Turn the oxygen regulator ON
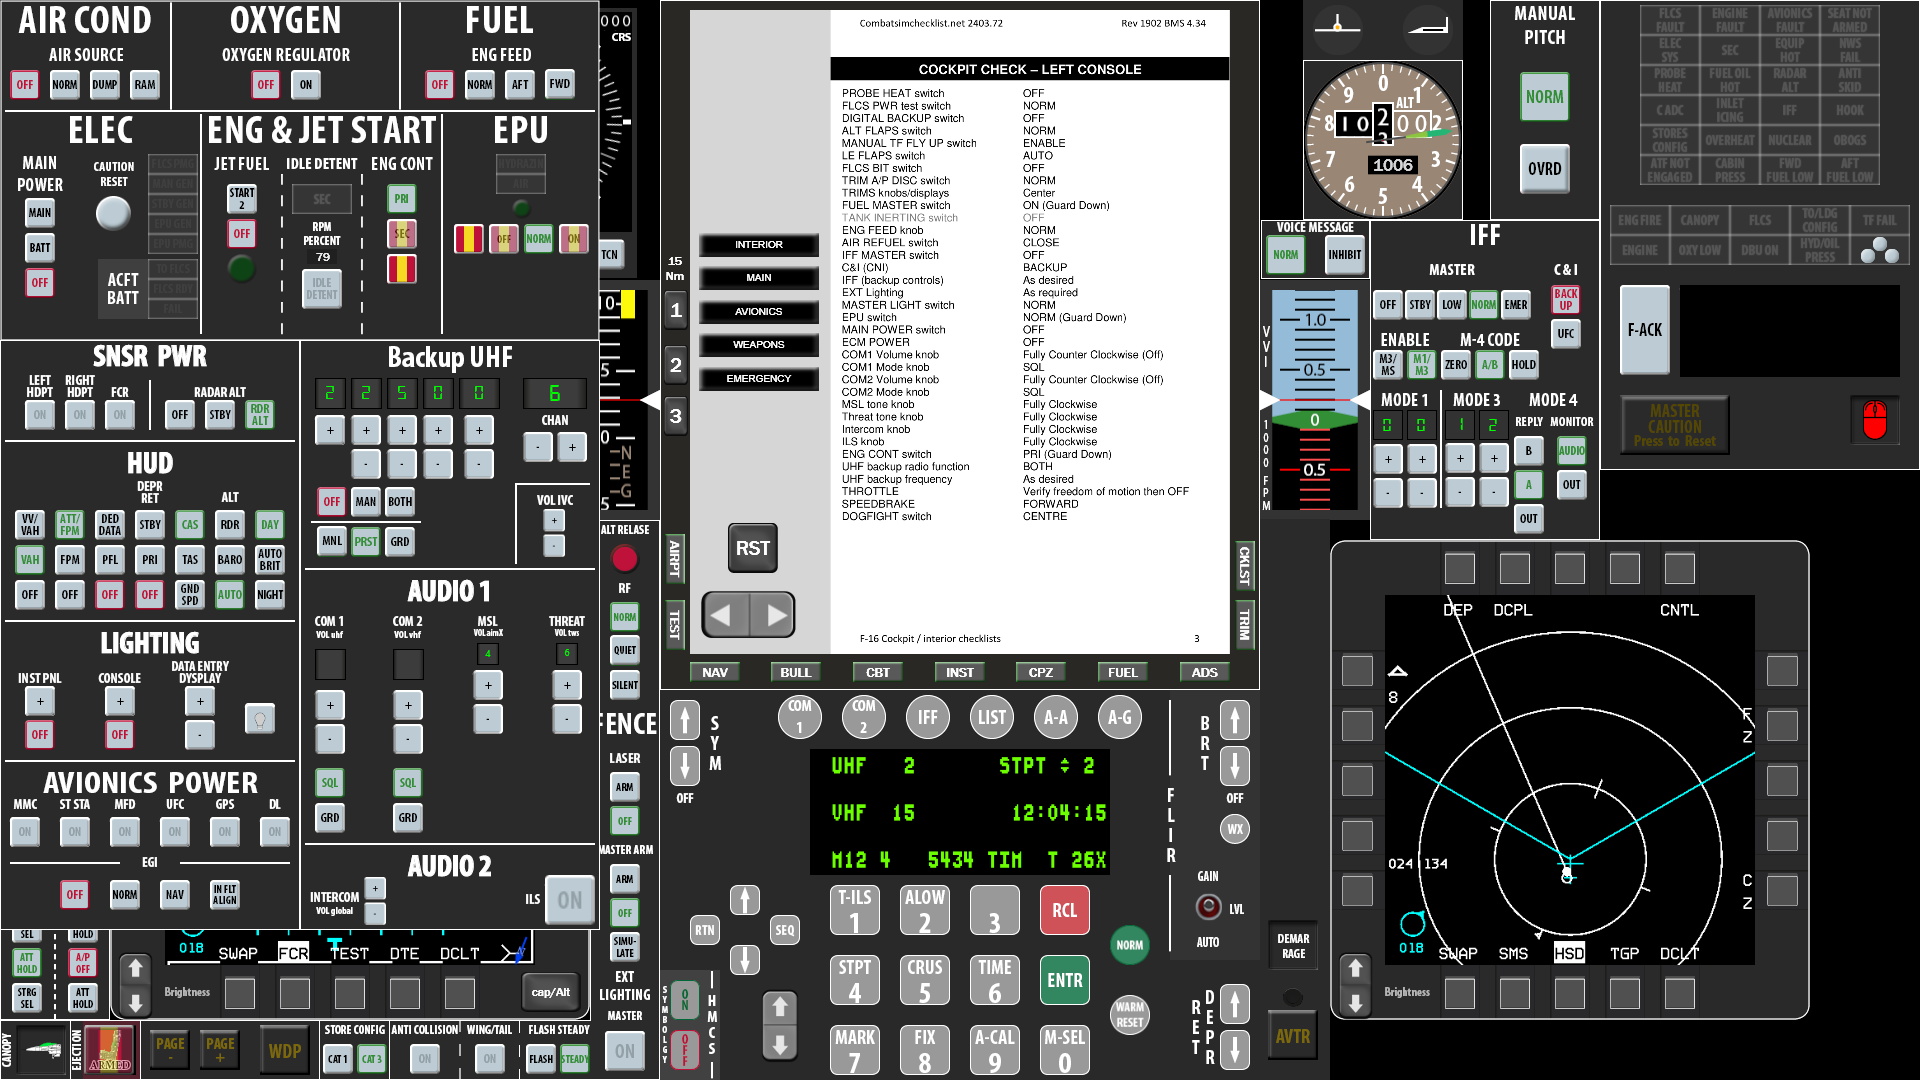Screen dimensions: 1920x1080 [306, 85]
